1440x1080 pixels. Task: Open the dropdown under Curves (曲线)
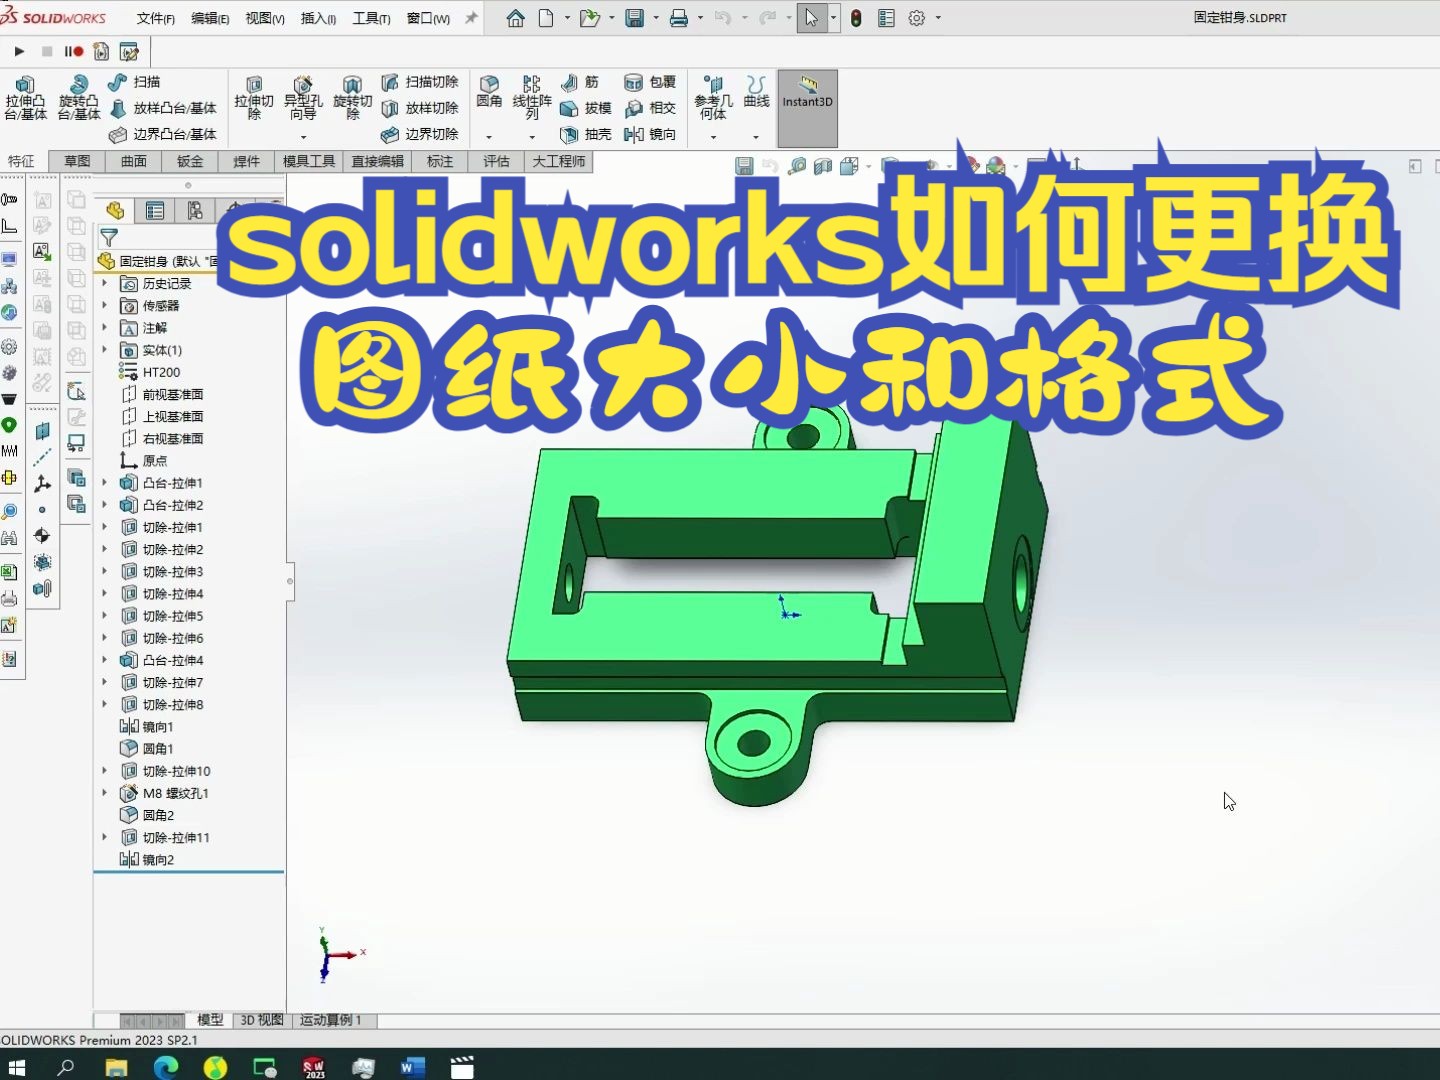pos(756,137)
